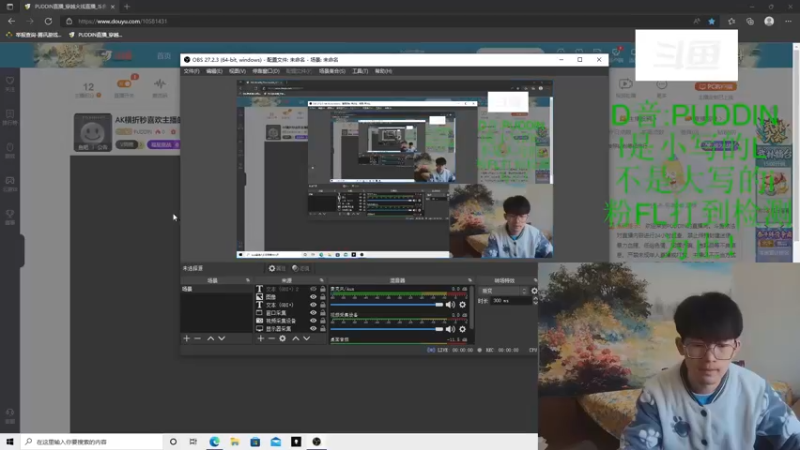Open new browser tab with plus button

127,7
